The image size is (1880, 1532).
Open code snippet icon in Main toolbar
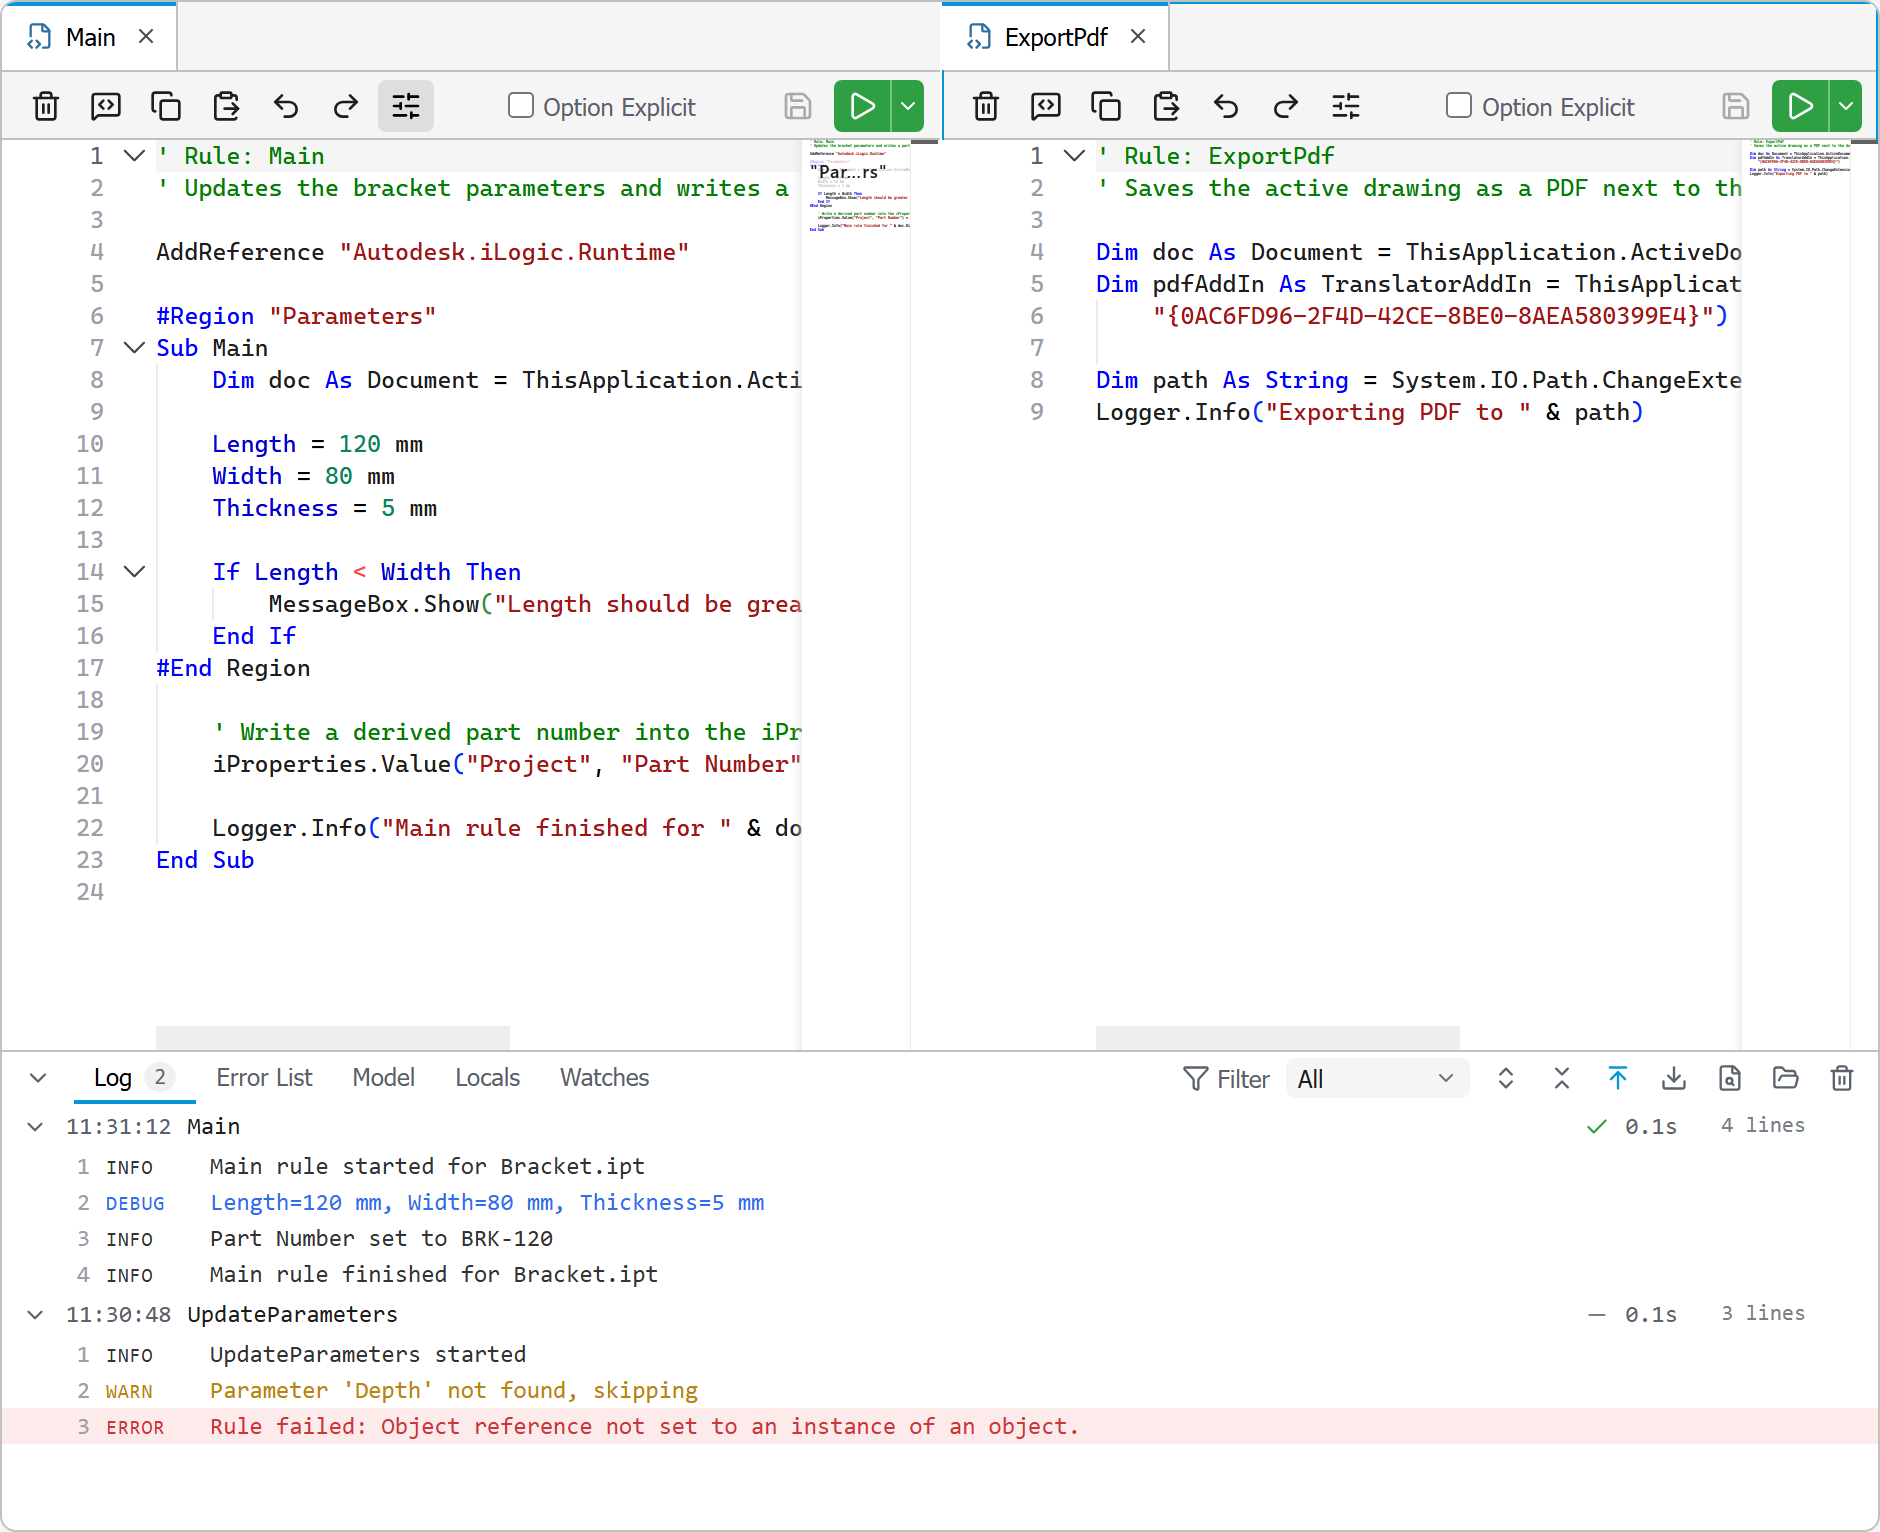(106, 106)
